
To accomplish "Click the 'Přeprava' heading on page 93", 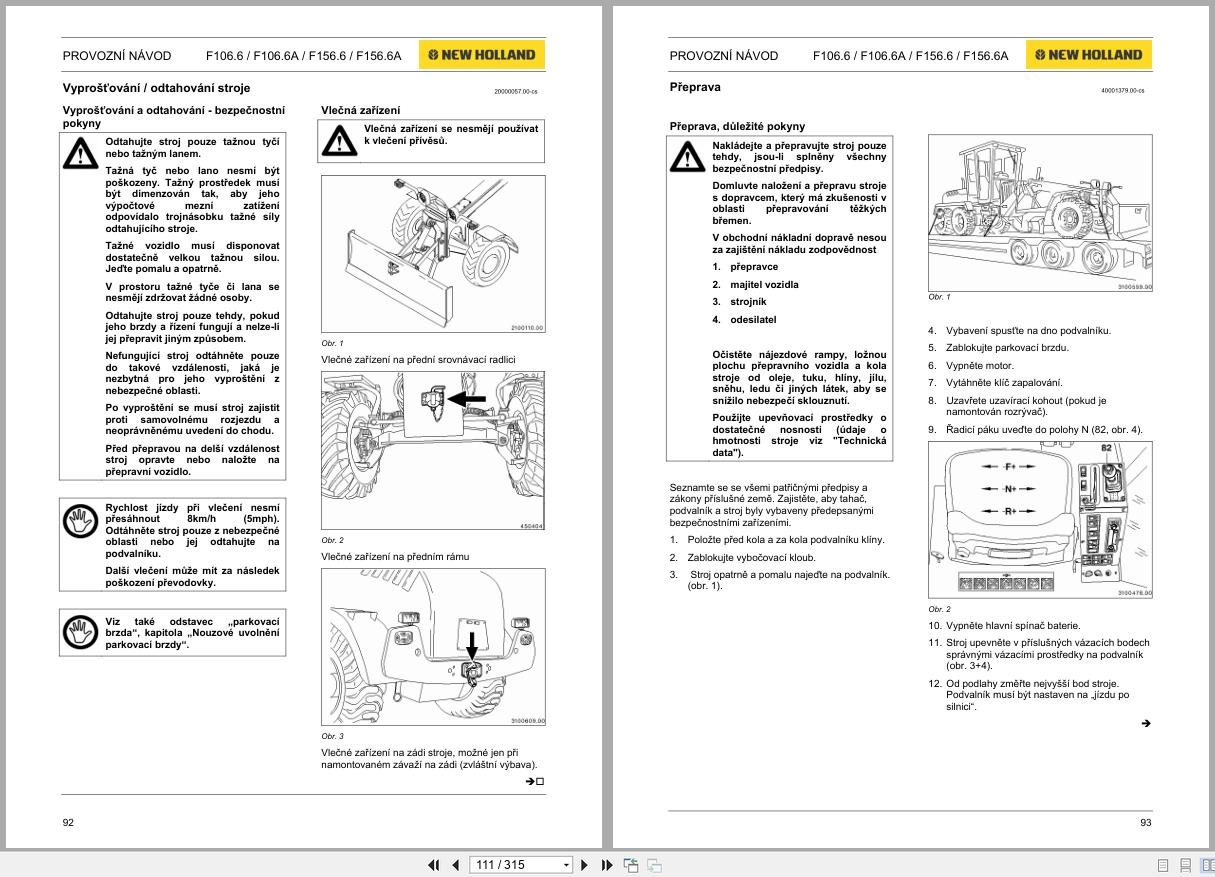I will pos(695,88).
